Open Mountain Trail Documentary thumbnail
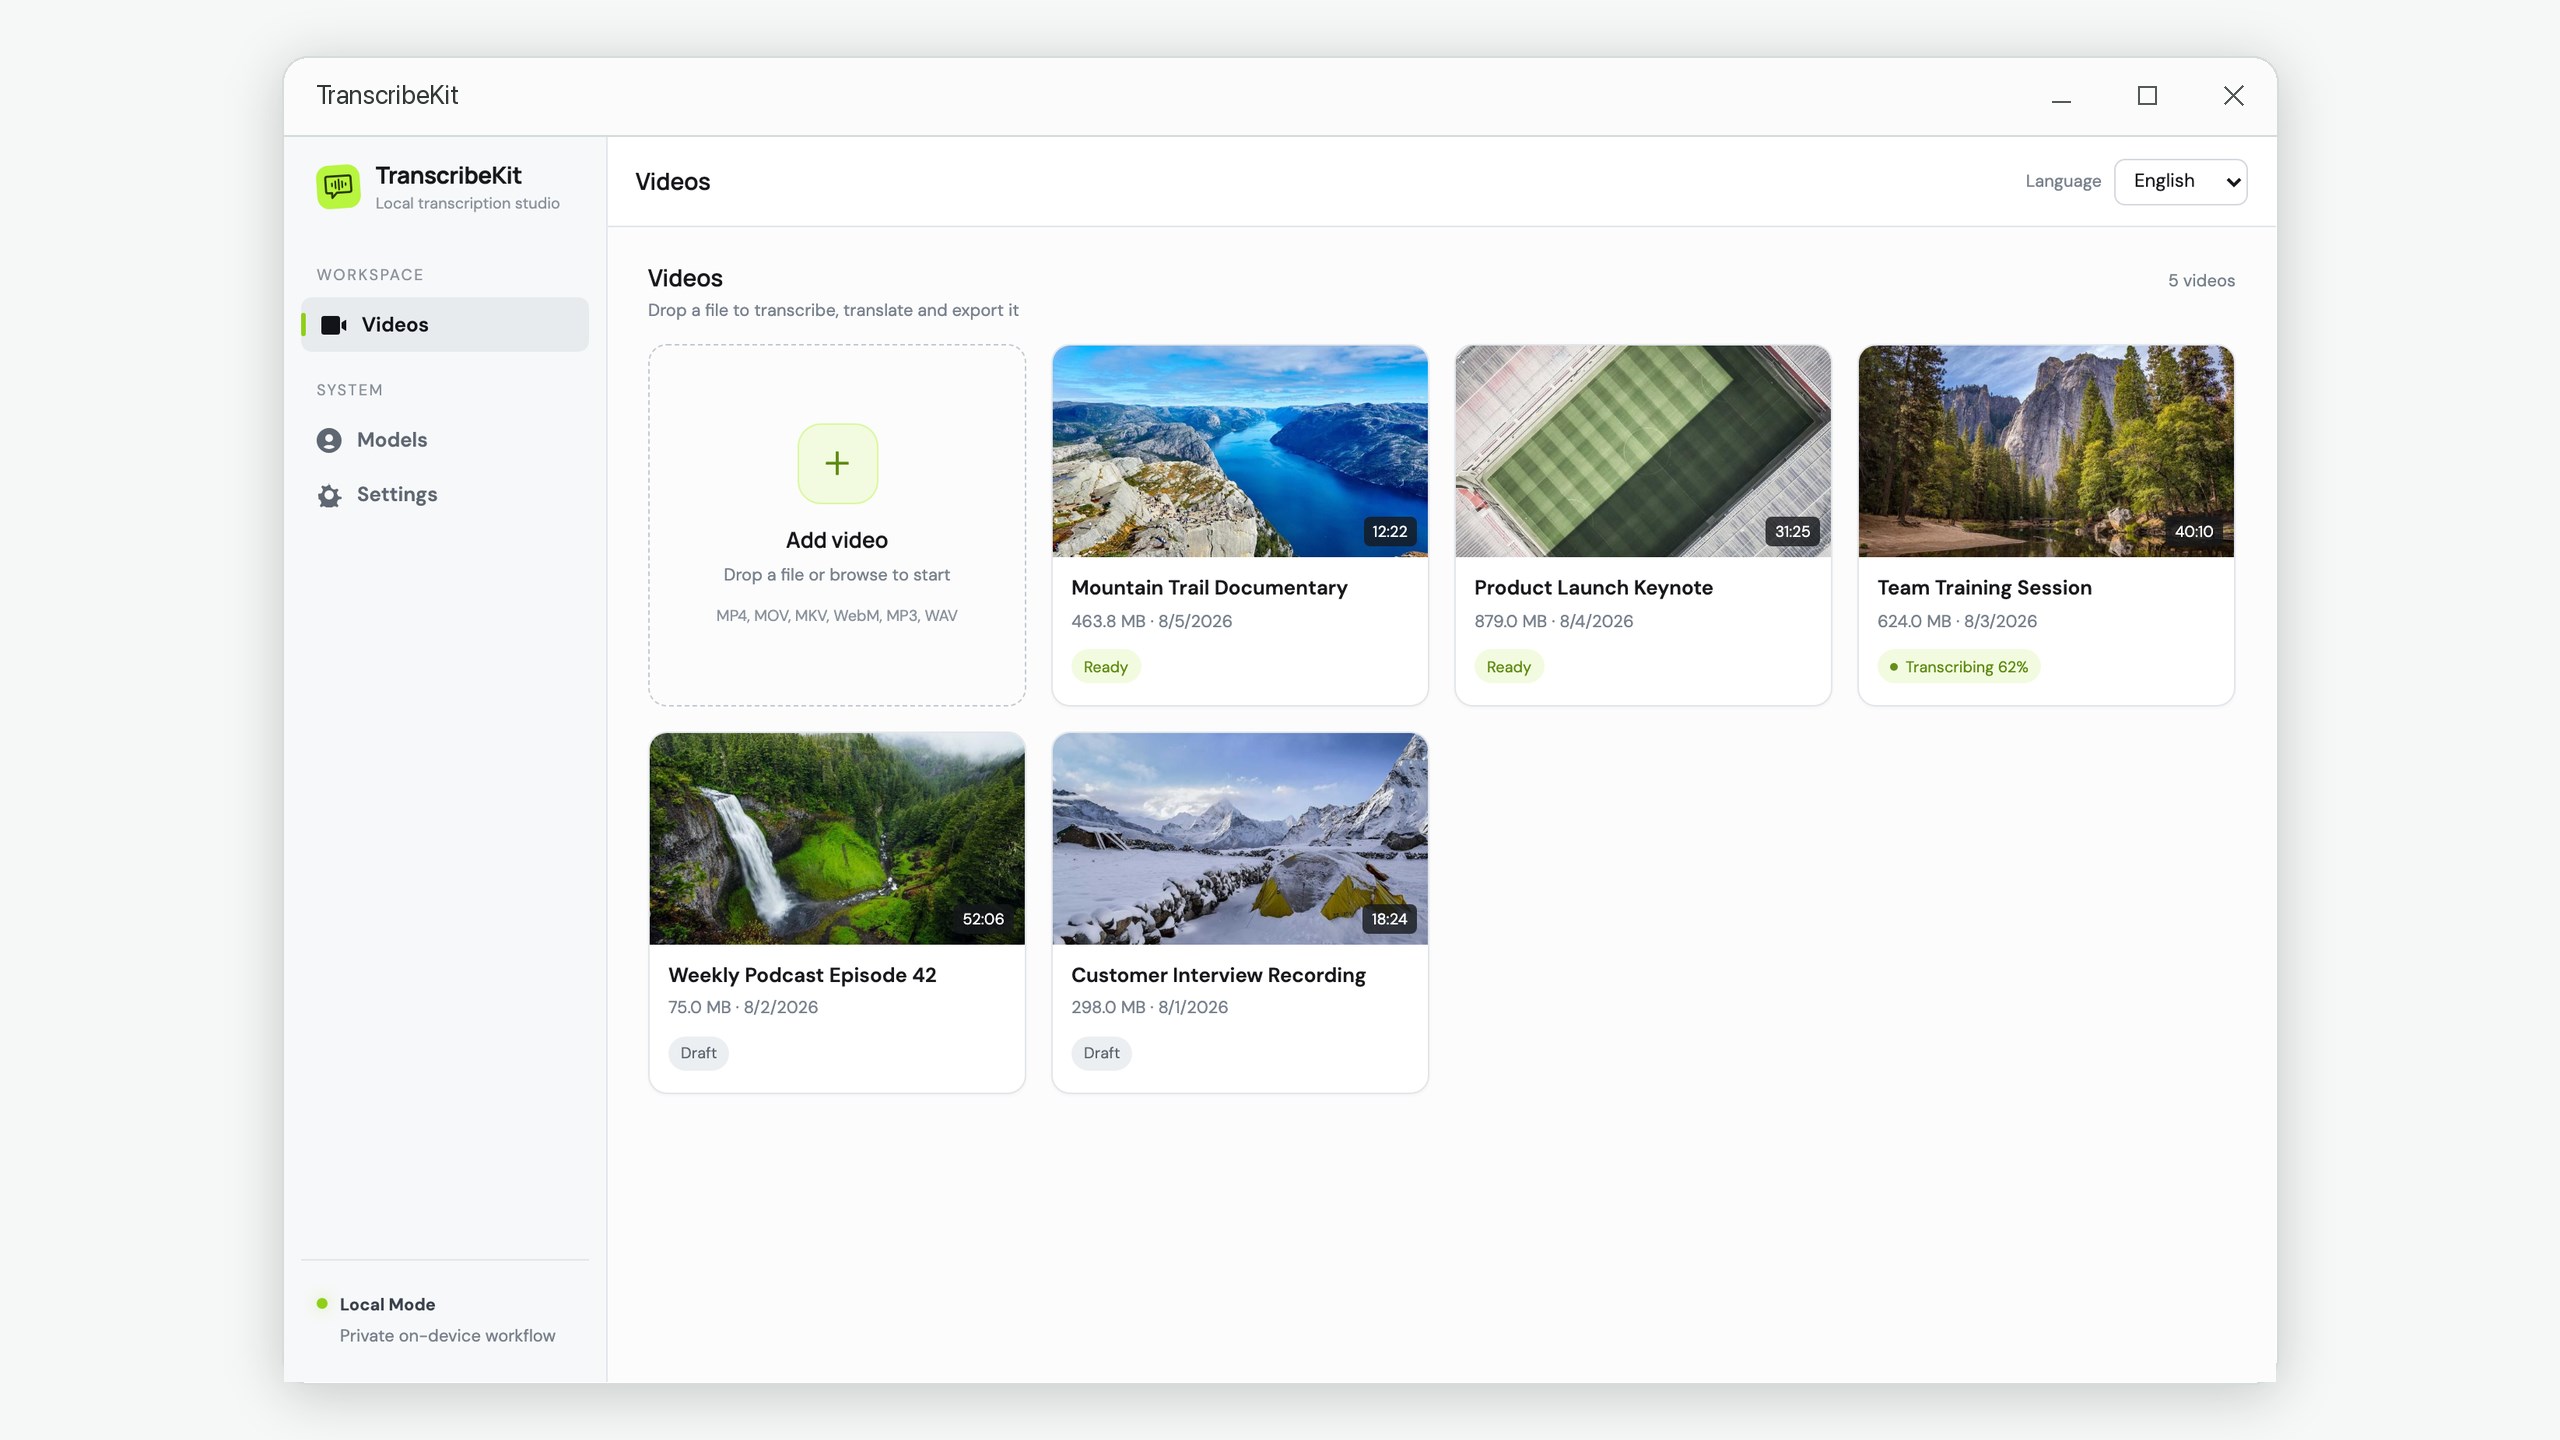 [x=1240, y=451]
